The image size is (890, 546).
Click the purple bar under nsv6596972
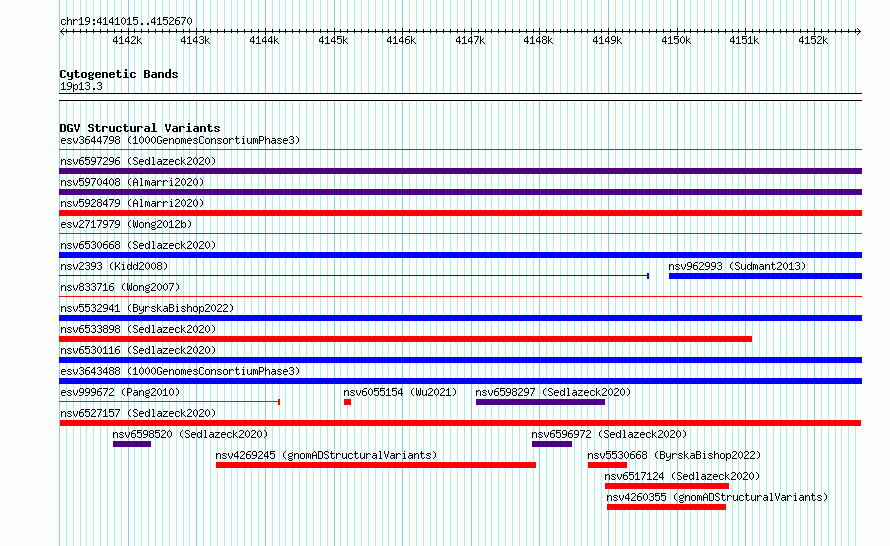click(x=552, y=444)
